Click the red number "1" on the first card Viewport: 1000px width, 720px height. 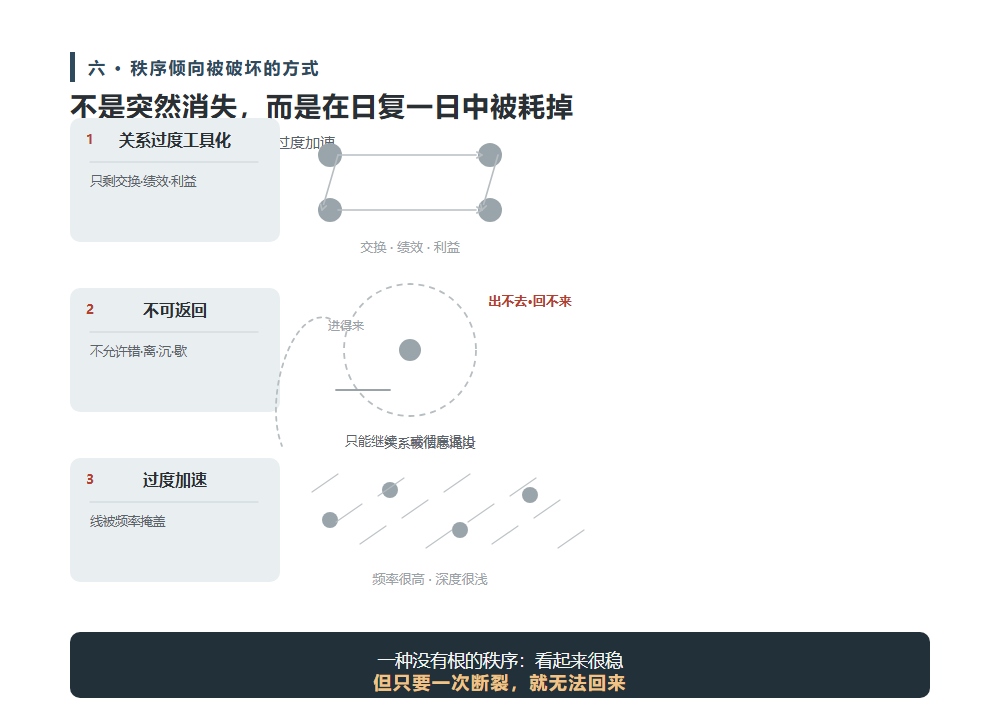(x=90, y=139)
